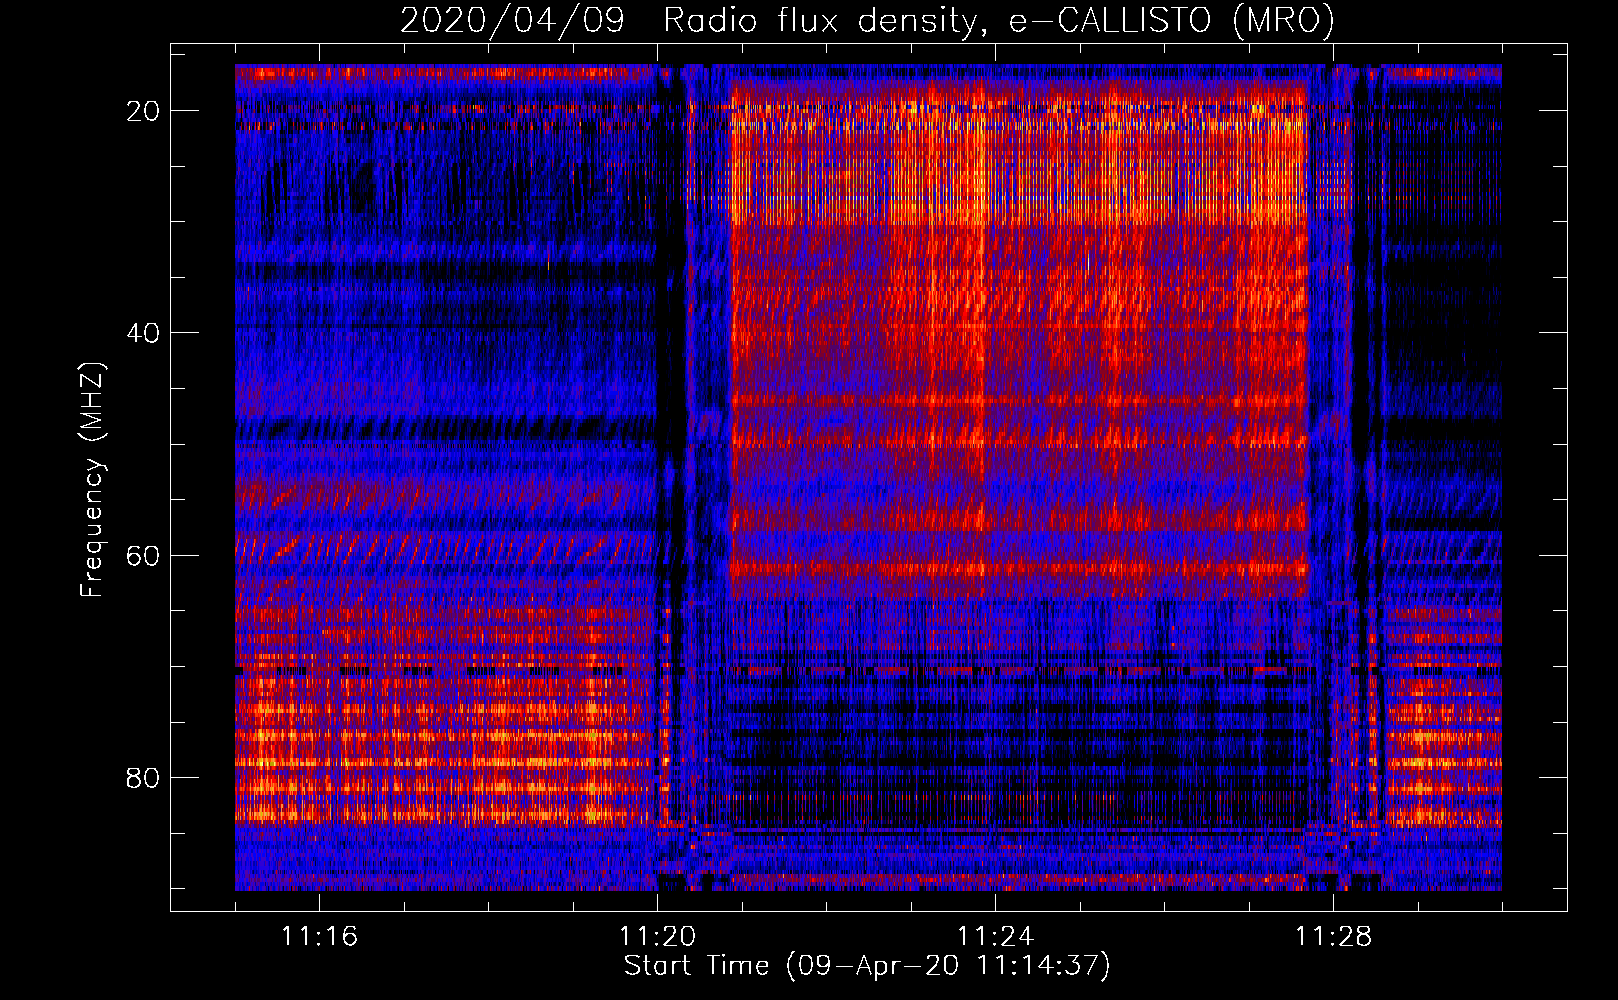Click the 11:20 time axis tick label

click(657, 937)
